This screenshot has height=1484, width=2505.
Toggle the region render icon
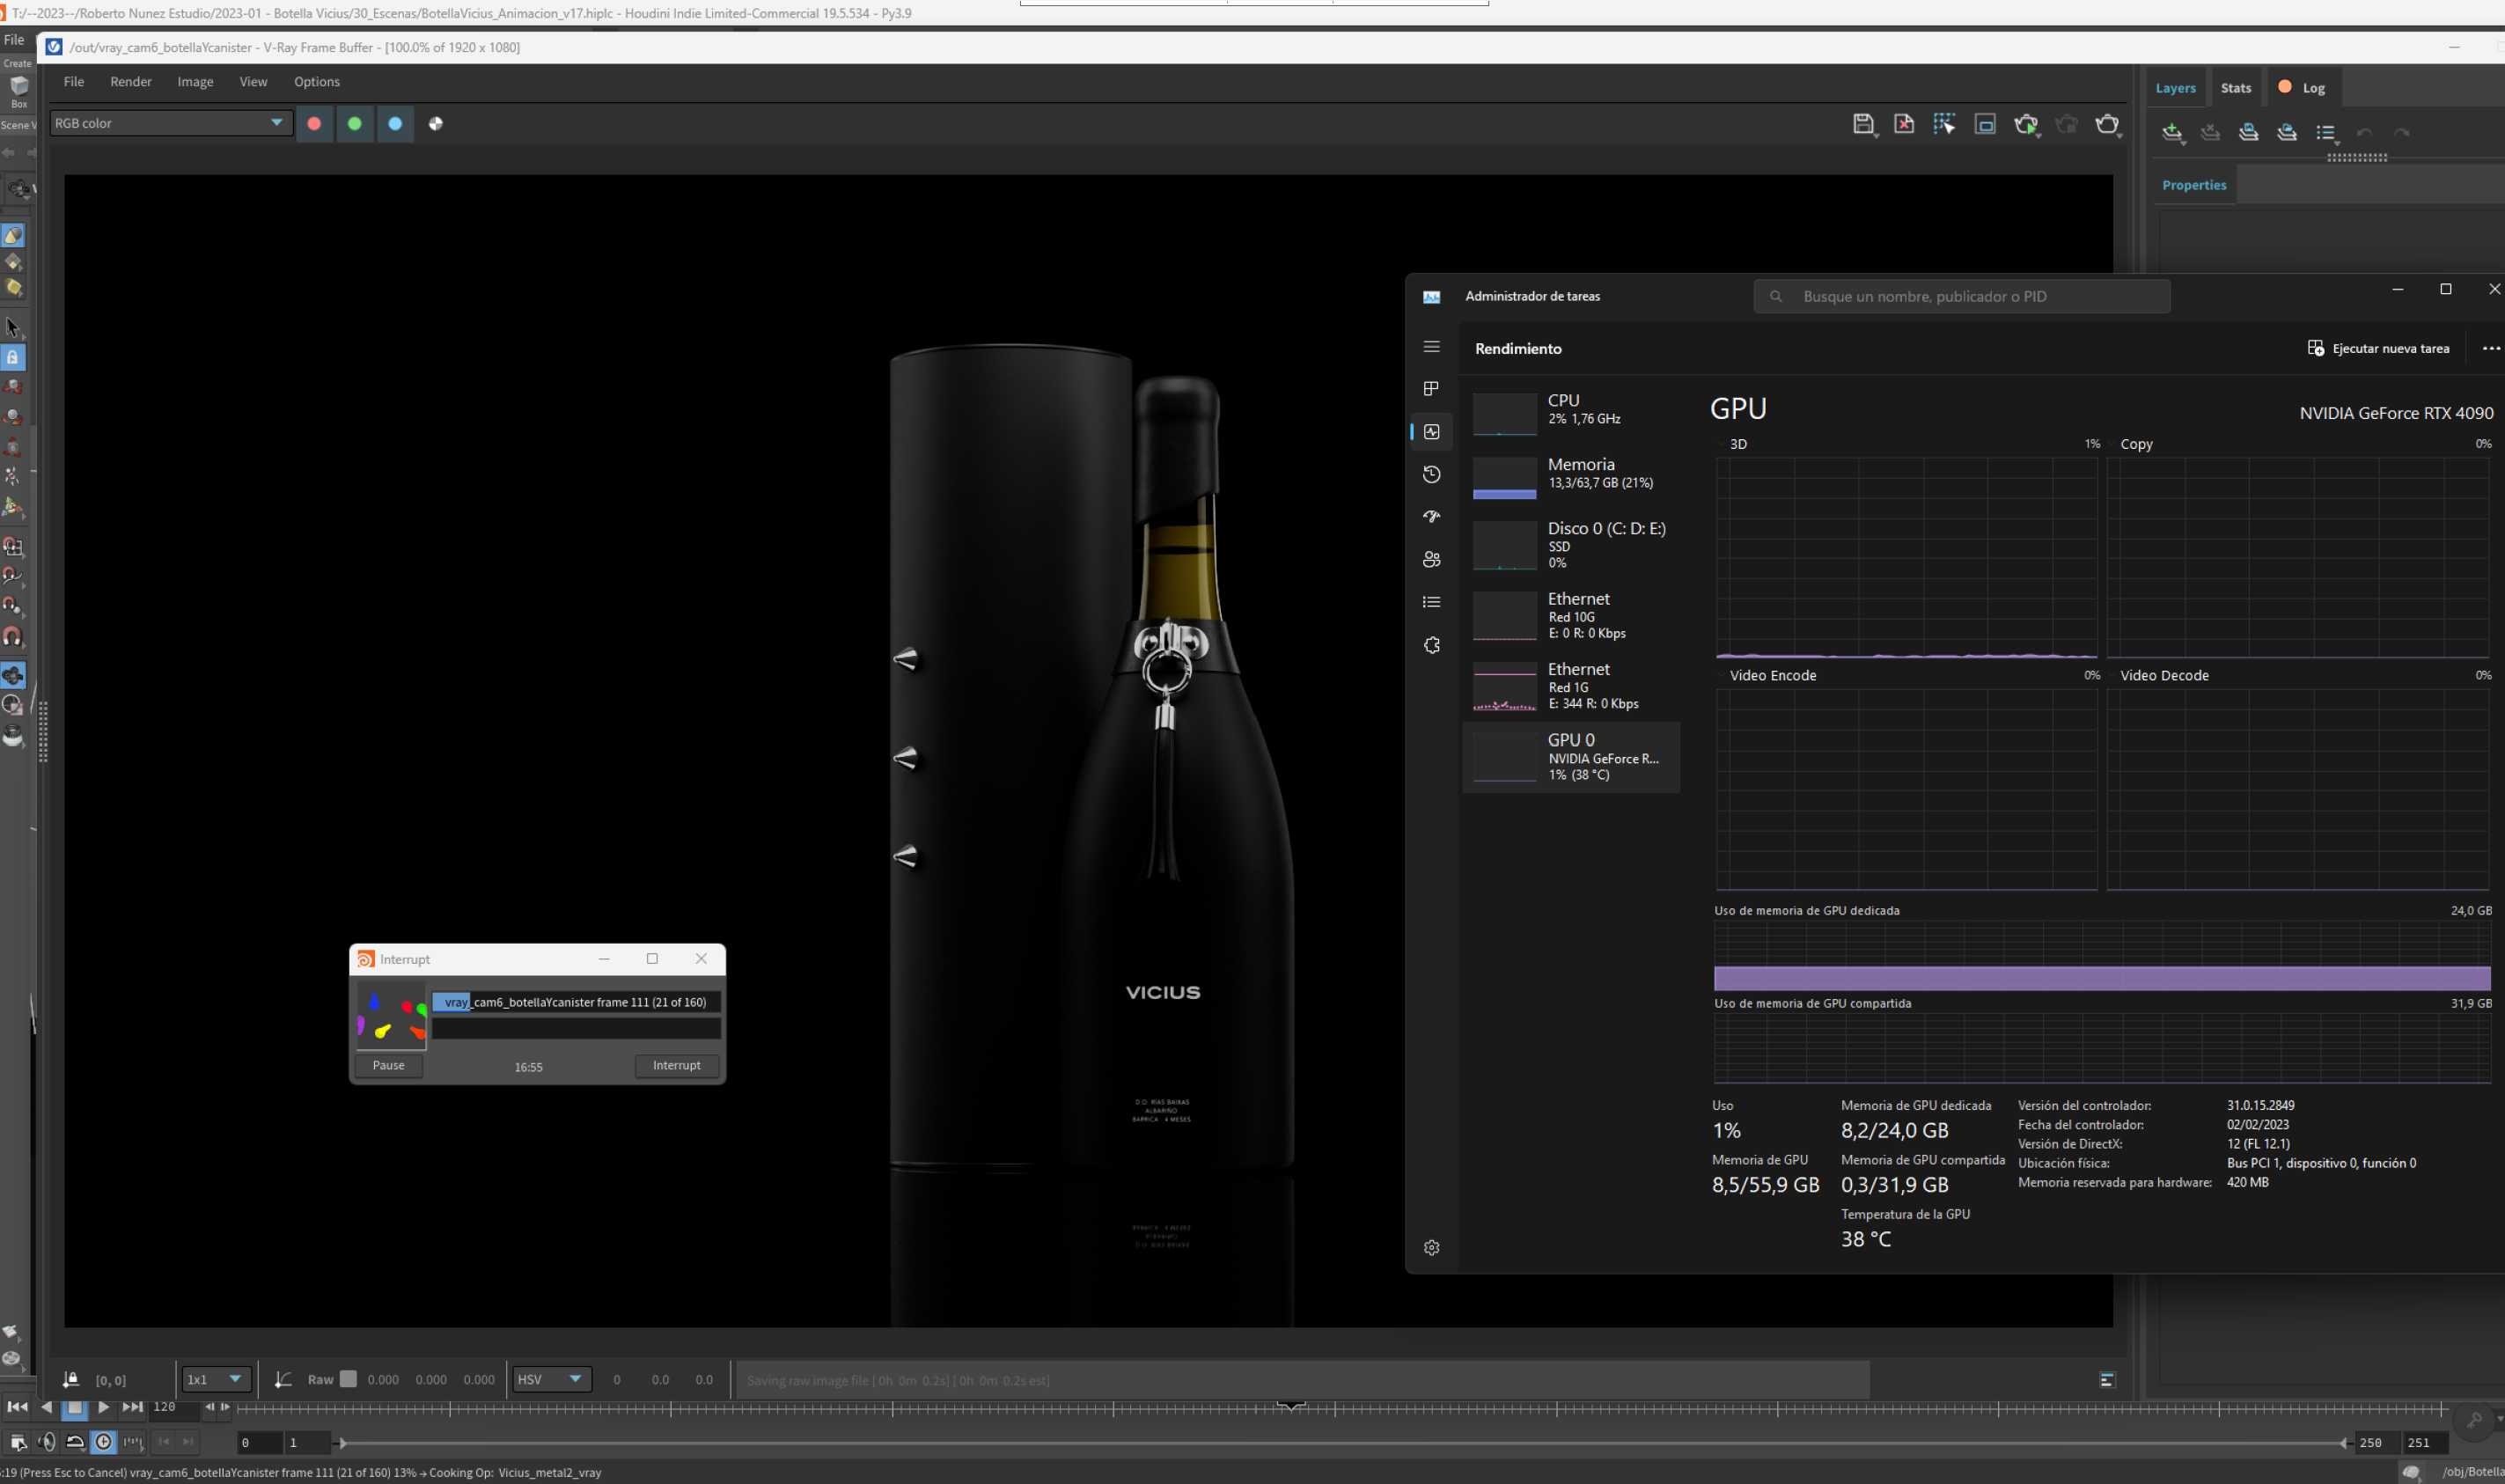pyautogui.click(x=1985, y=123)
